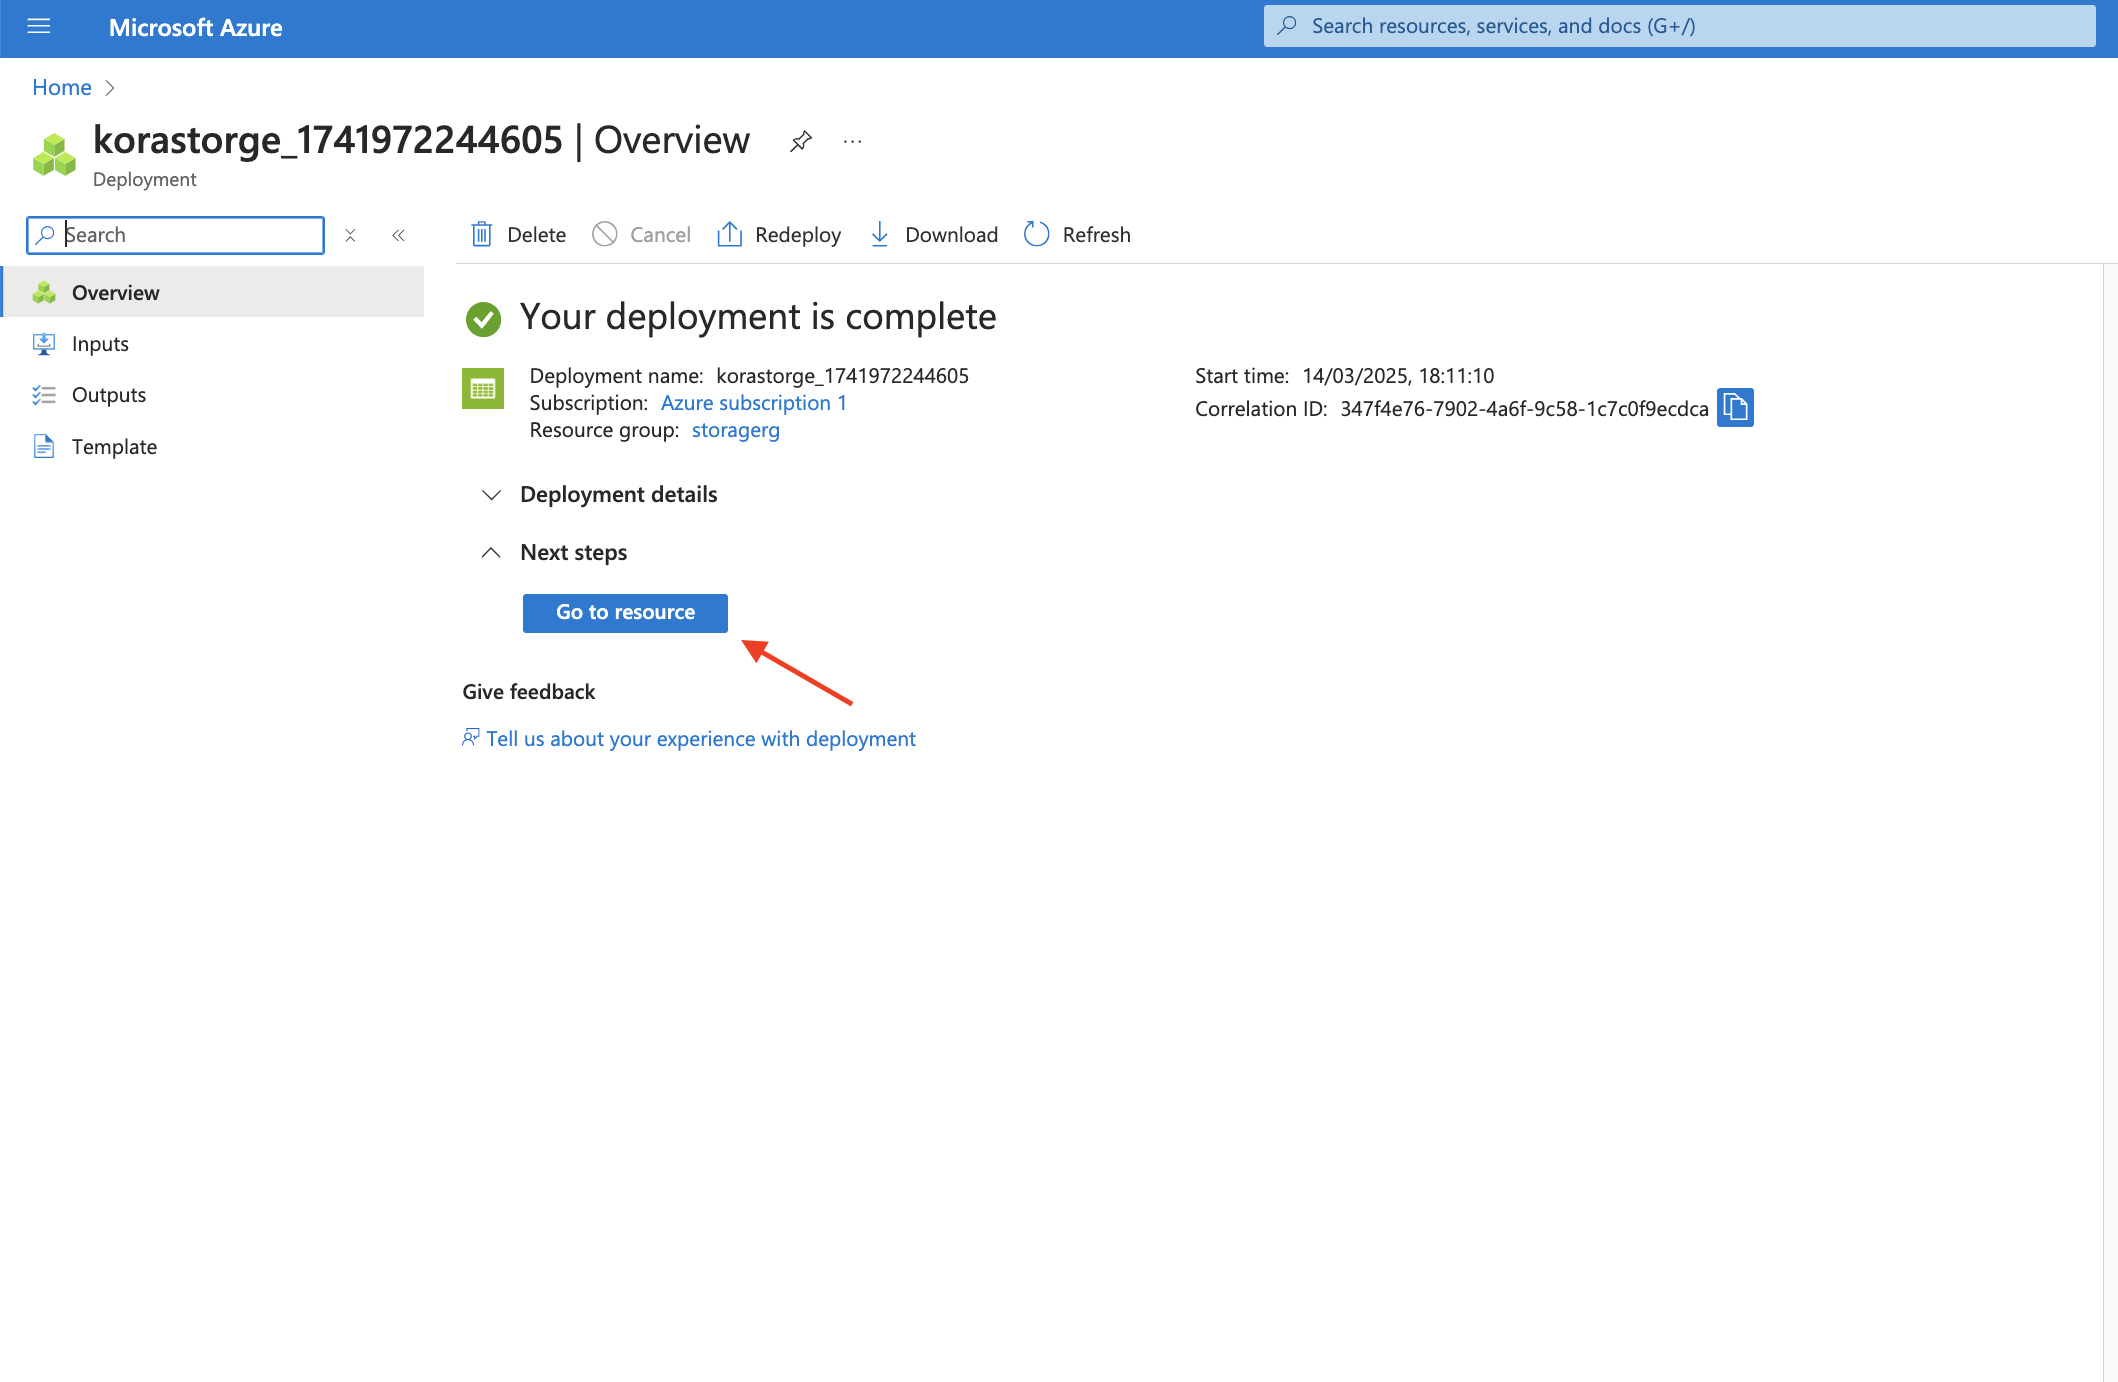Click the Microsoft Azure home title
The height and width of the screenshot is (1382, 2118).
195,27
